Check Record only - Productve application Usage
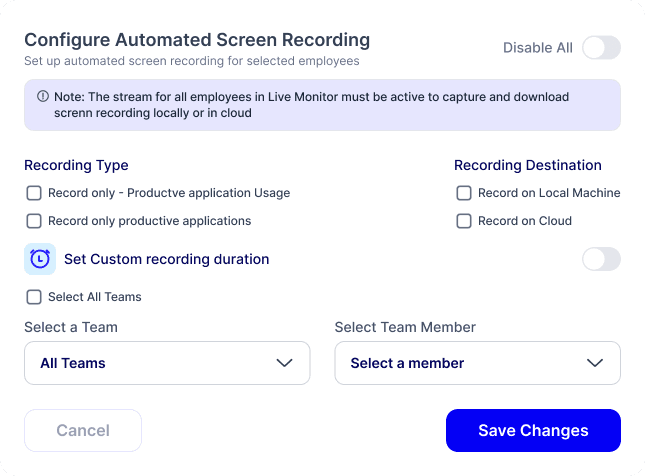 (34, 193)
